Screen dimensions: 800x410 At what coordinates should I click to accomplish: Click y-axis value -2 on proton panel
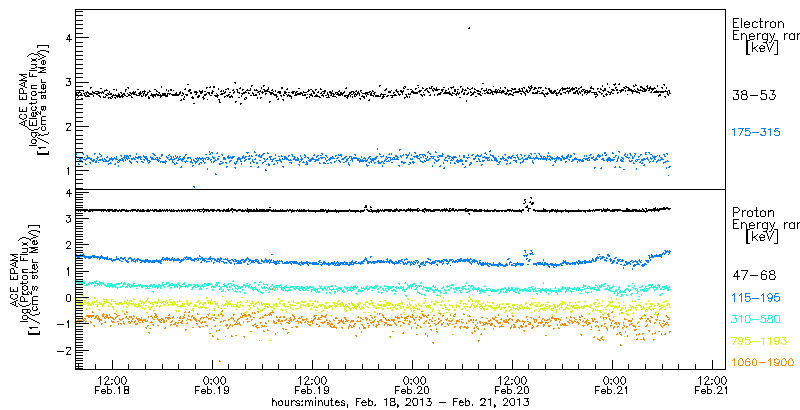[x=65, y=350]
